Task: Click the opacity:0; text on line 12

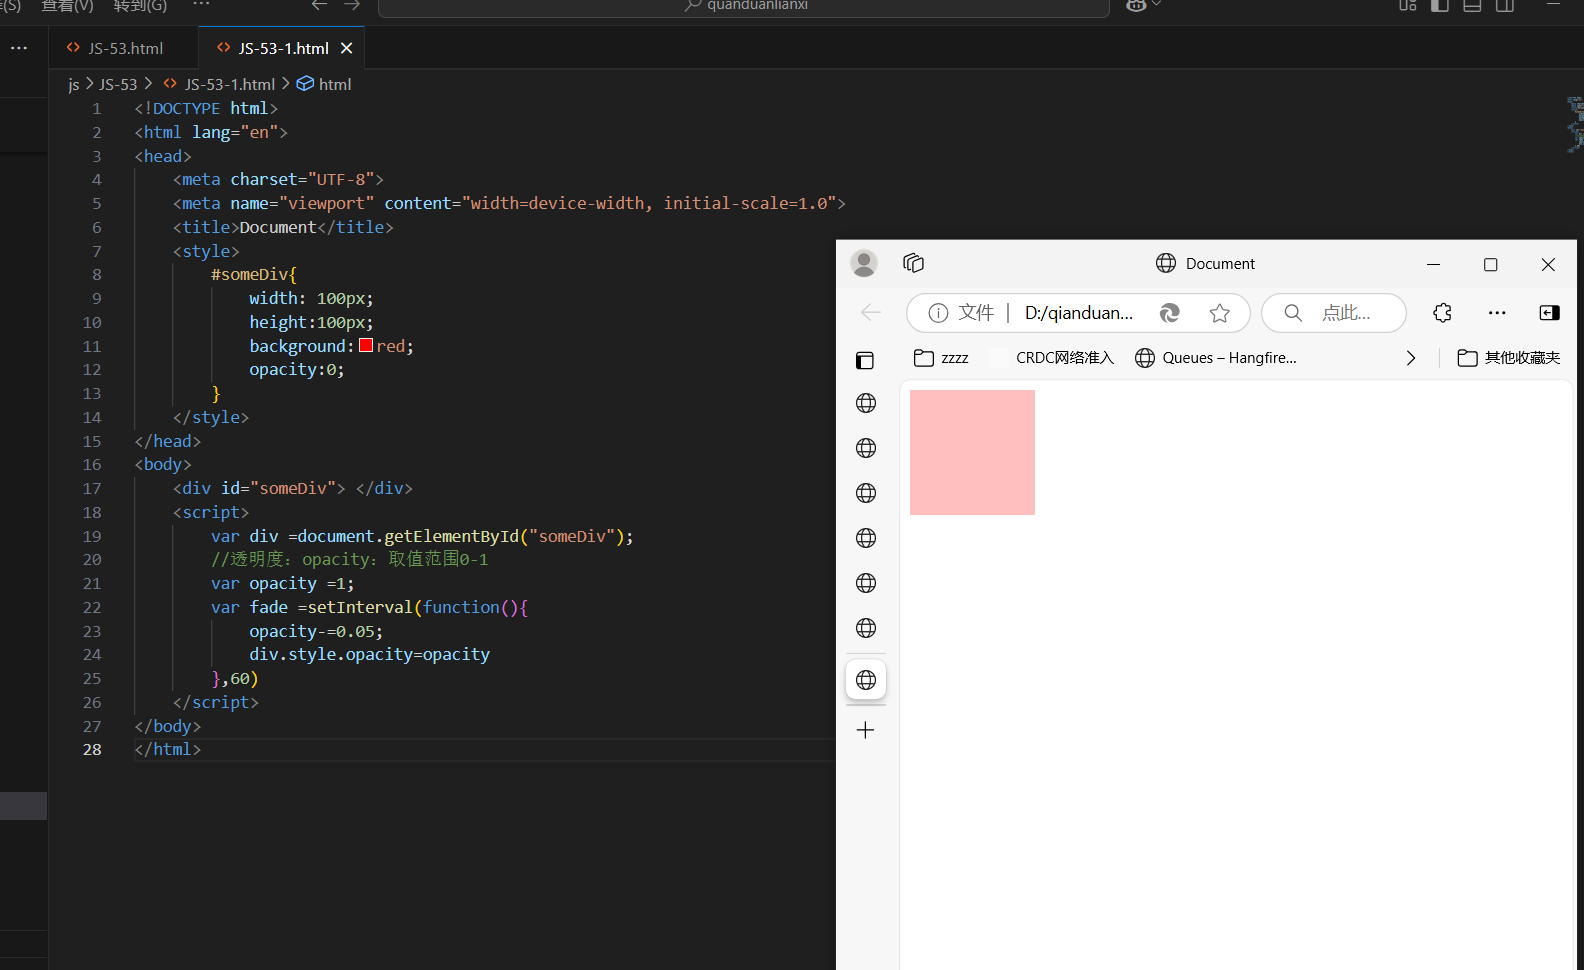Action: pos(297,369)
